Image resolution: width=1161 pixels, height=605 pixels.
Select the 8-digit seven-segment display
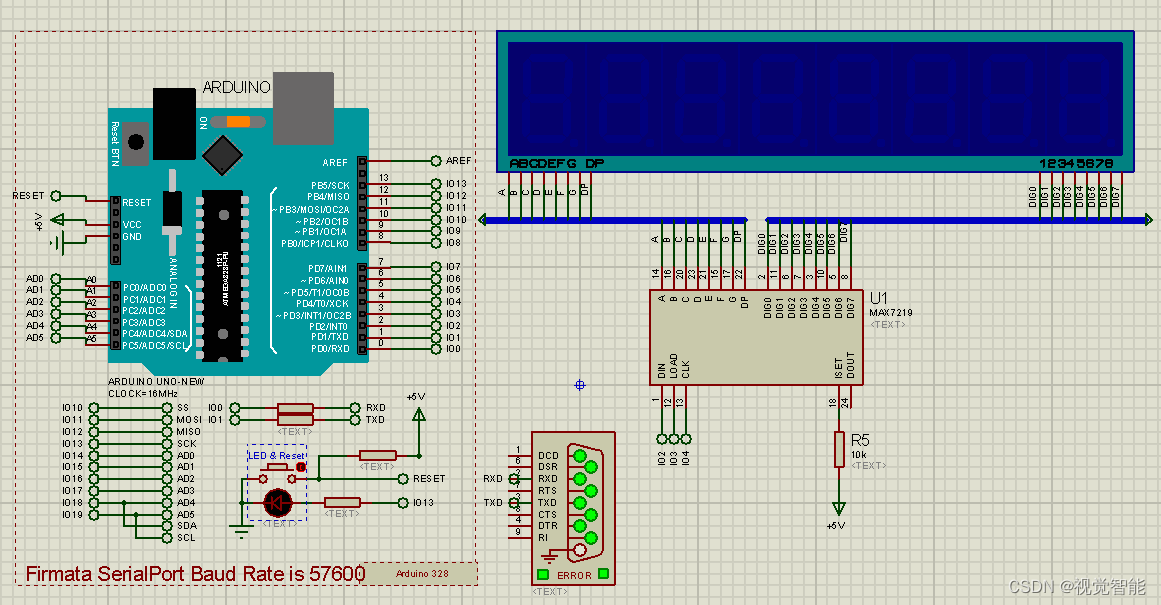click(815, 102)
